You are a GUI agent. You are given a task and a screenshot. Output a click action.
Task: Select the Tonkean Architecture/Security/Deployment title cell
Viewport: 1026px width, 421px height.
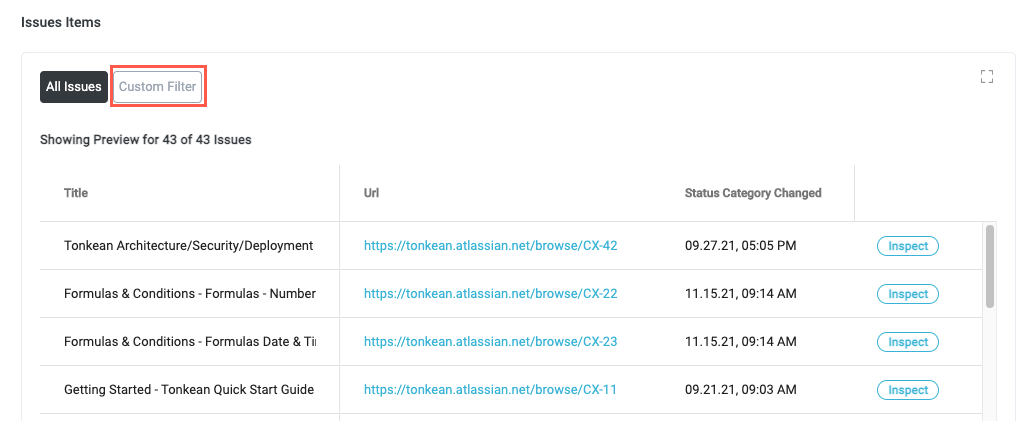(x=188, y=246)
